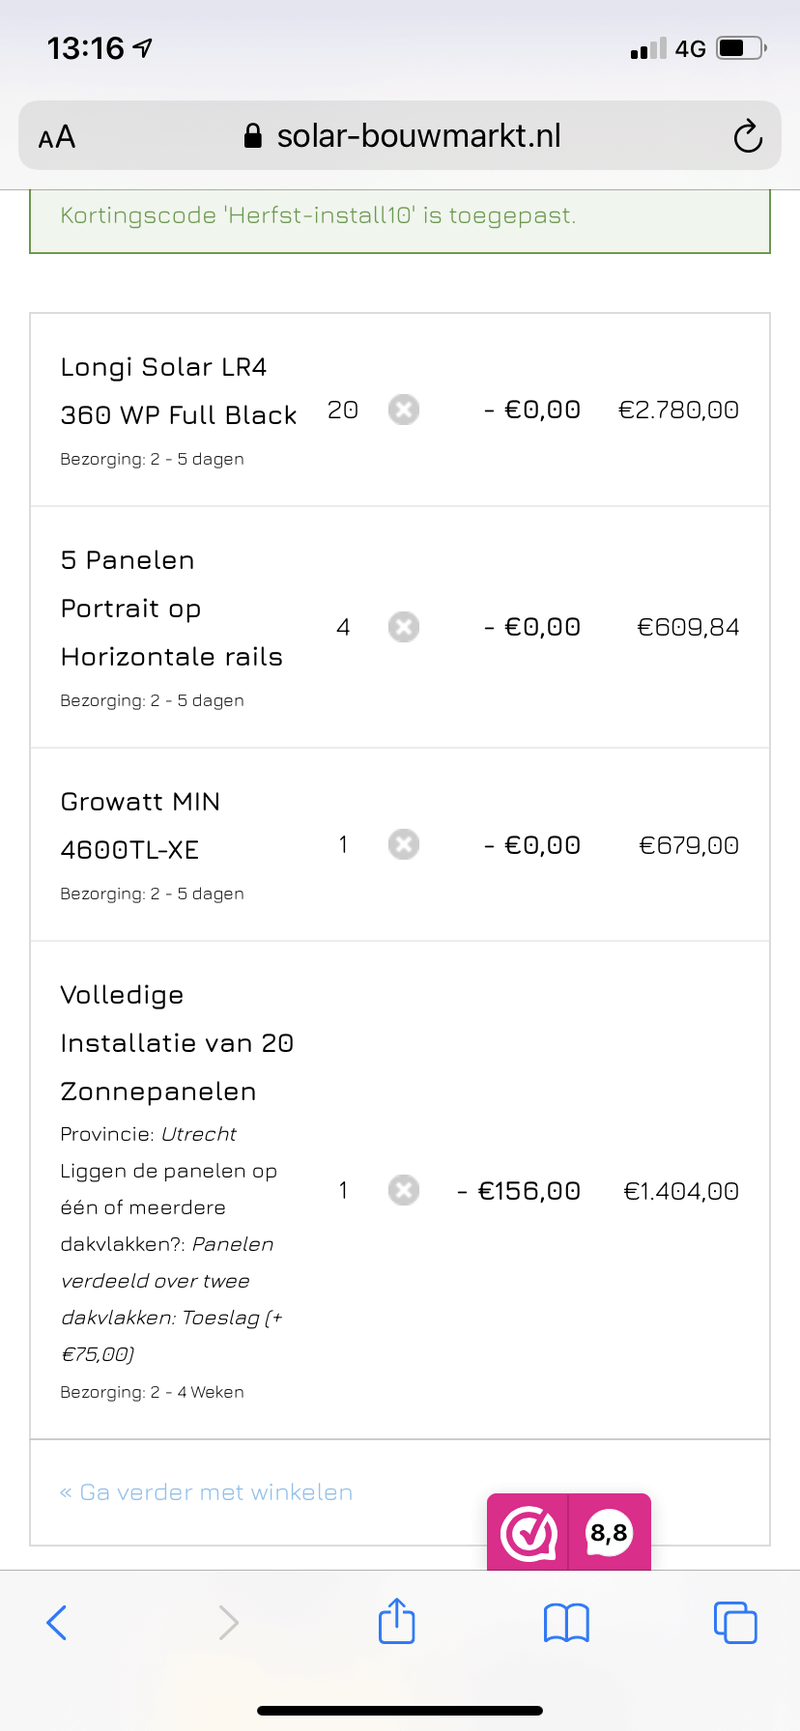Open the AA page display options
Image resolution: width=800 pixels, height=1731 pixels.
pyautogui.click(x=57, y=136)
